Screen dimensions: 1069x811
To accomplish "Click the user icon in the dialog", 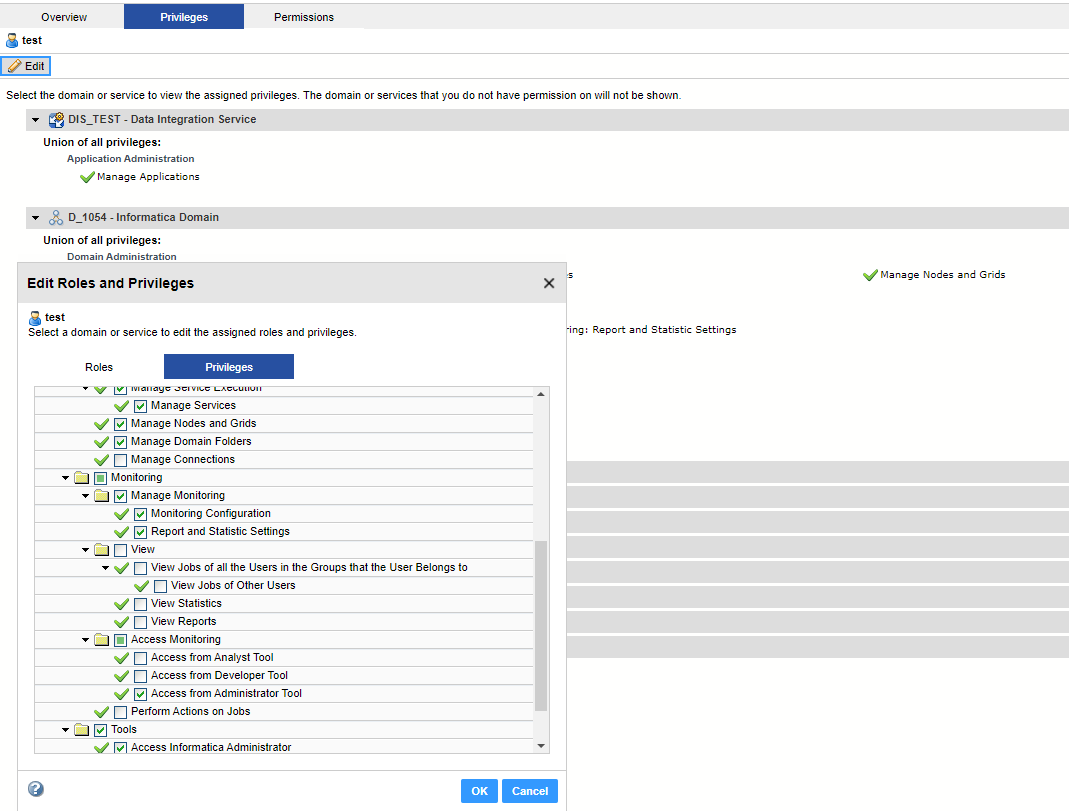I will click(x=35, y=318).
